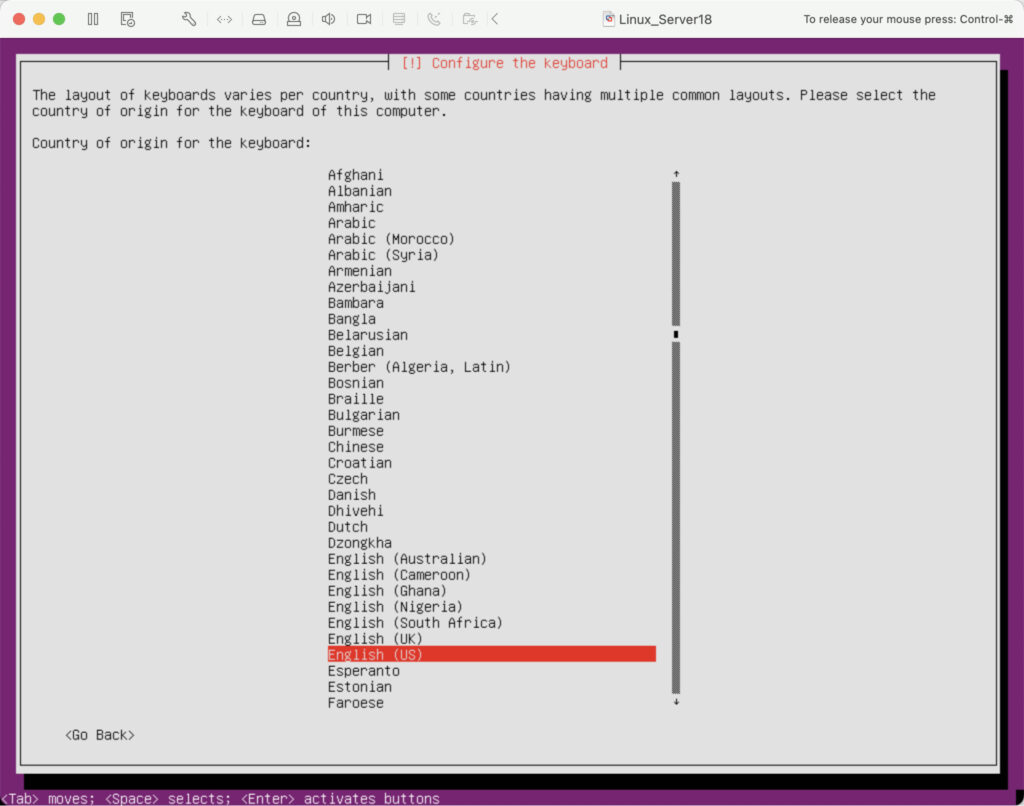Click the network adapter arrows icon
This screenshot has width=1024, height=806.
click(x=224, y=19)
